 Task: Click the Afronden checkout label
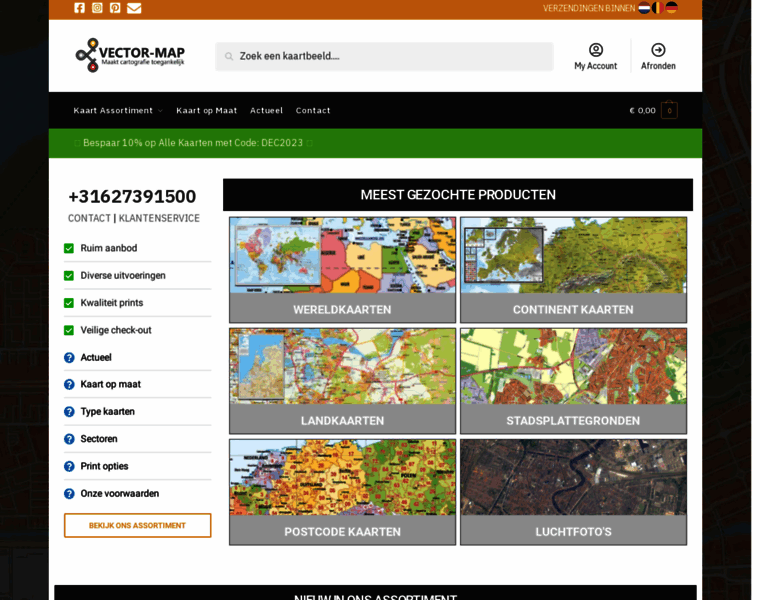(658, 66)
